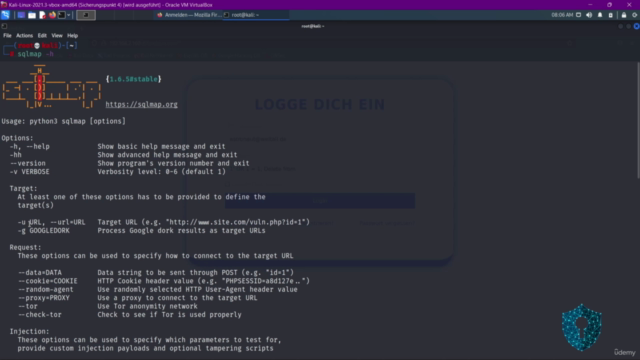Click the '--data=DATA' option text
This screenshot has height=360, width=640.
click(40, 273)
